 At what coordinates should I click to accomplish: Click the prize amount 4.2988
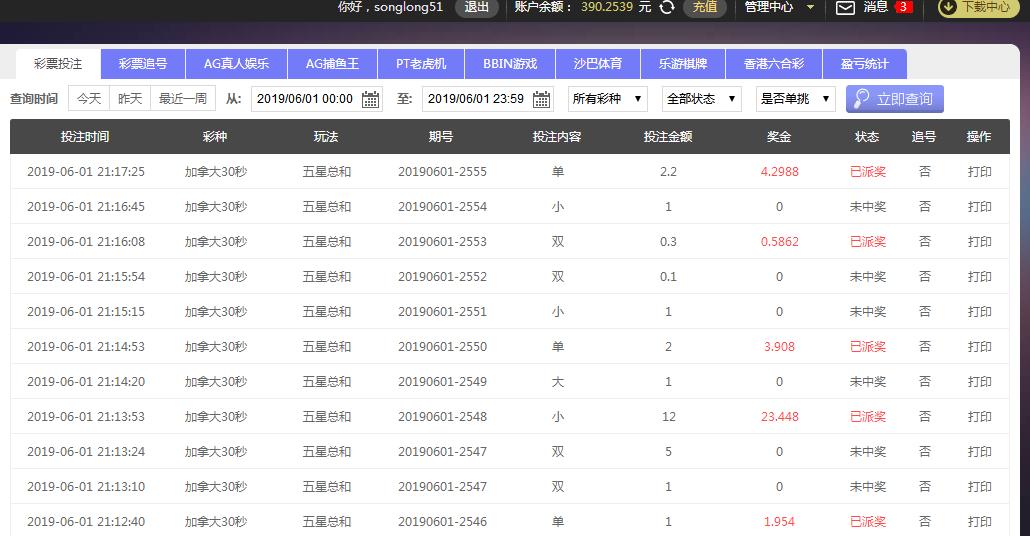point(780,172)
